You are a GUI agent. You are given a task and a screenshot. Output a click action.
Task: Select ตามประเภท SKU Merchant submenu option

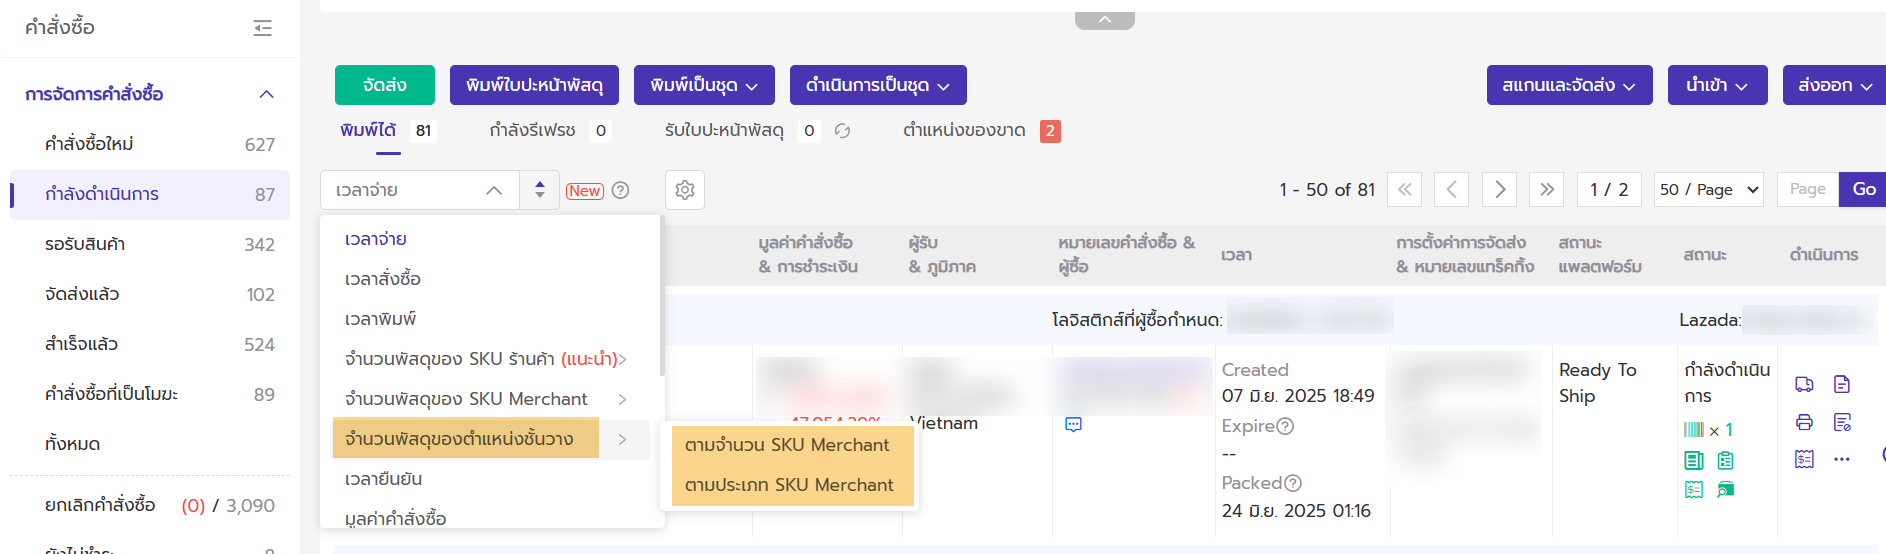tap(789, 485)
